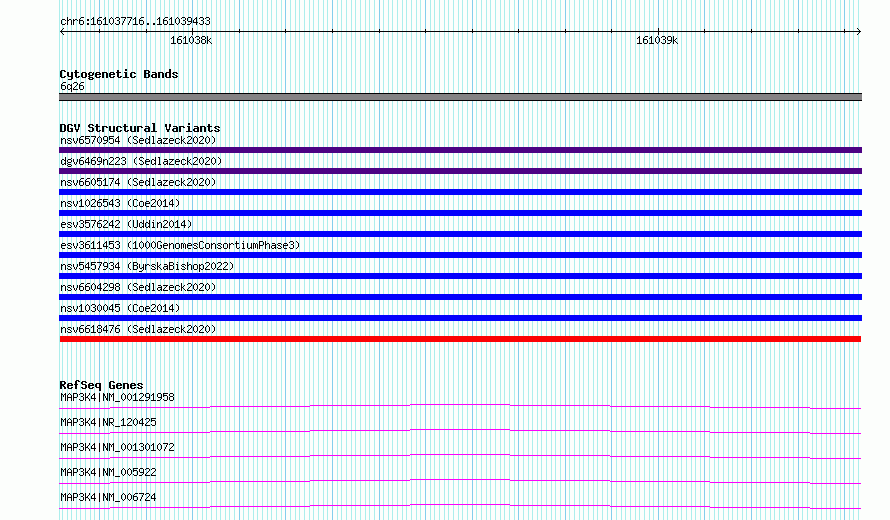The height and width of the screenshot is (520, 890).
Task: Click the right arrow end of the ruler
Action: (858, 32)
